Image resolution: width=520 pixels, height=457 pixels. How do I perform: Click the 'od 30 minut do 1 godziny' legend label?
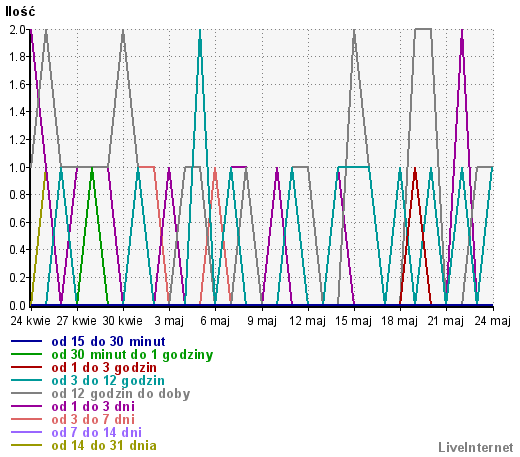point(132,355)
